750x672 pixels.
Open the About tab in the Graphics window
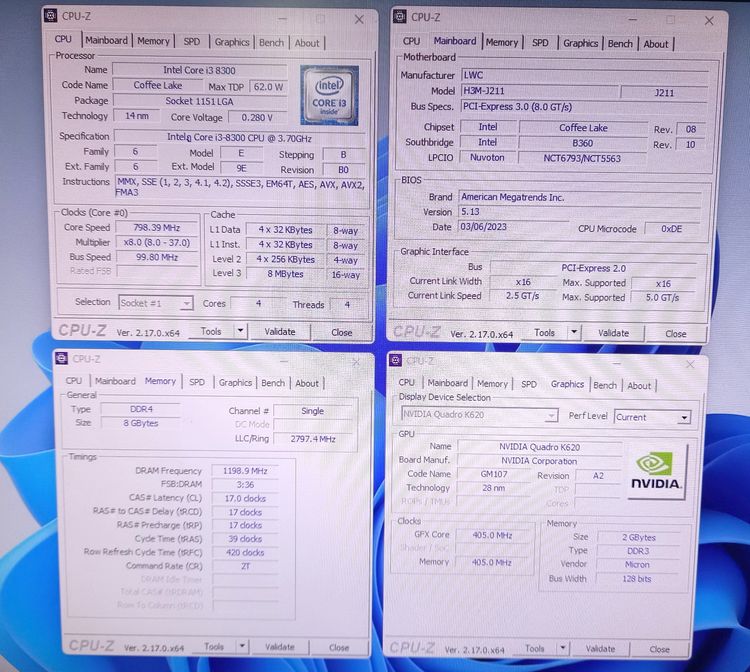point(639,386)
